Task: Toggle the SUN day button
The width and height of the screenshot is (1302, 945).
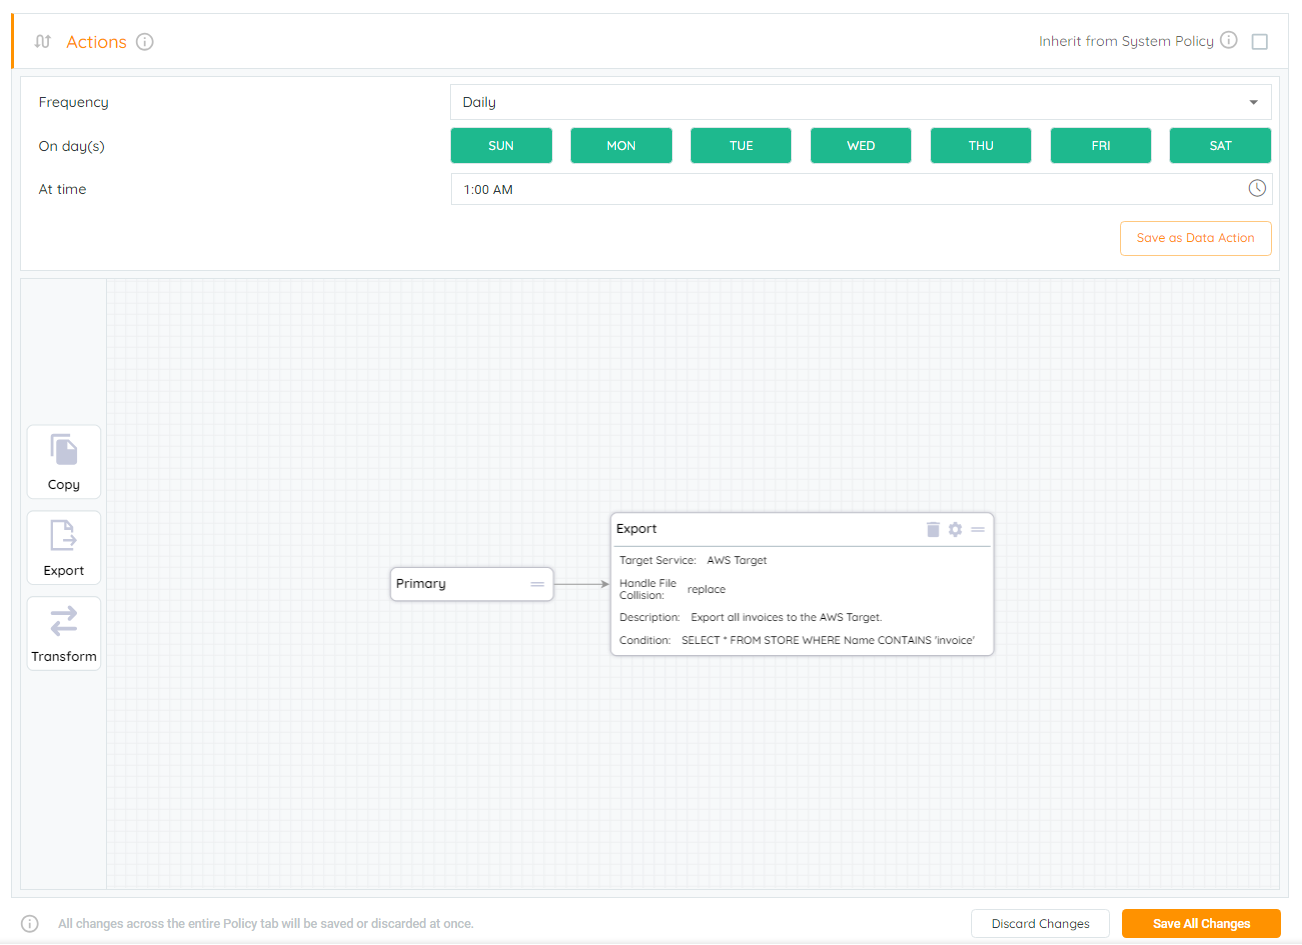Action: click(501, 145)
